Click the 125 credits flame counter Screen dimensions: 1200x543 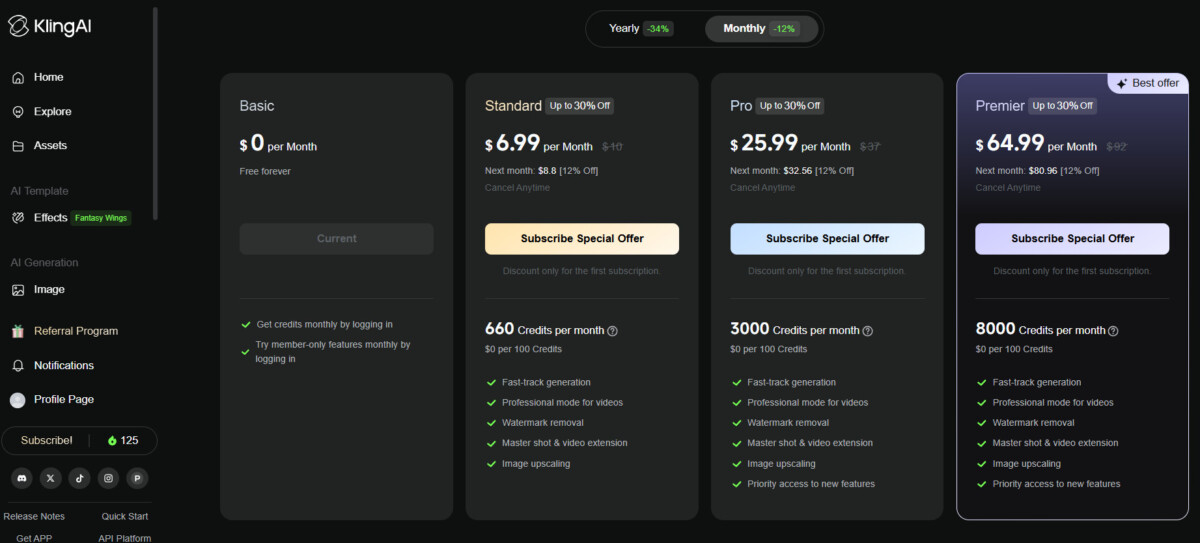(123, 440)
